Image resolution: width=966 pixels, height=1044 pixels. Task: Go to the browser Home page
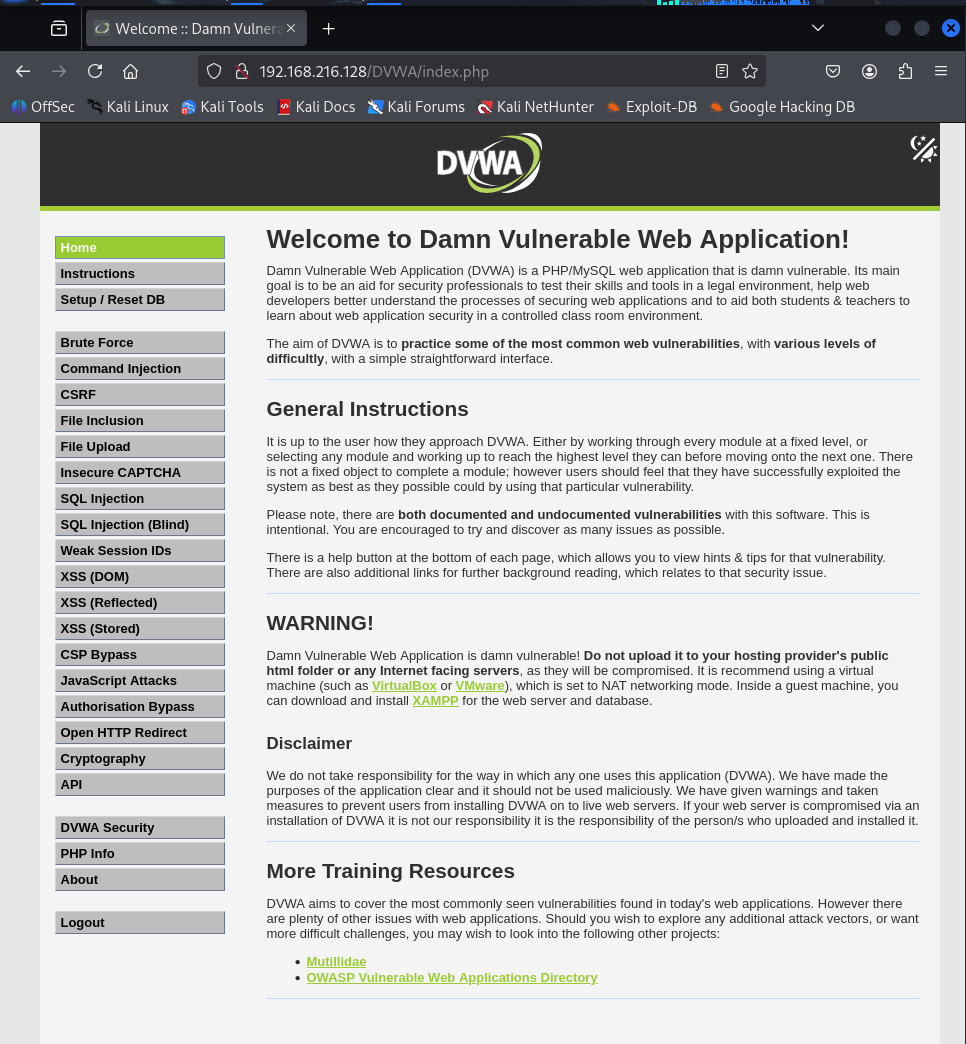point(130,71)
